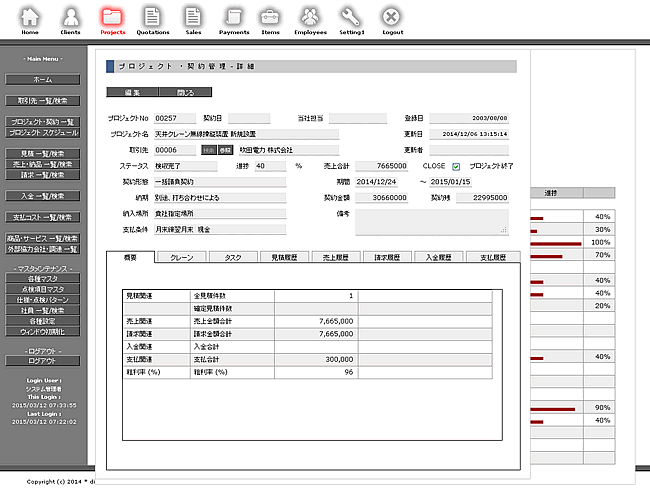
Task: Click the 契約残 field 22995000
Action: coord(483,198)
